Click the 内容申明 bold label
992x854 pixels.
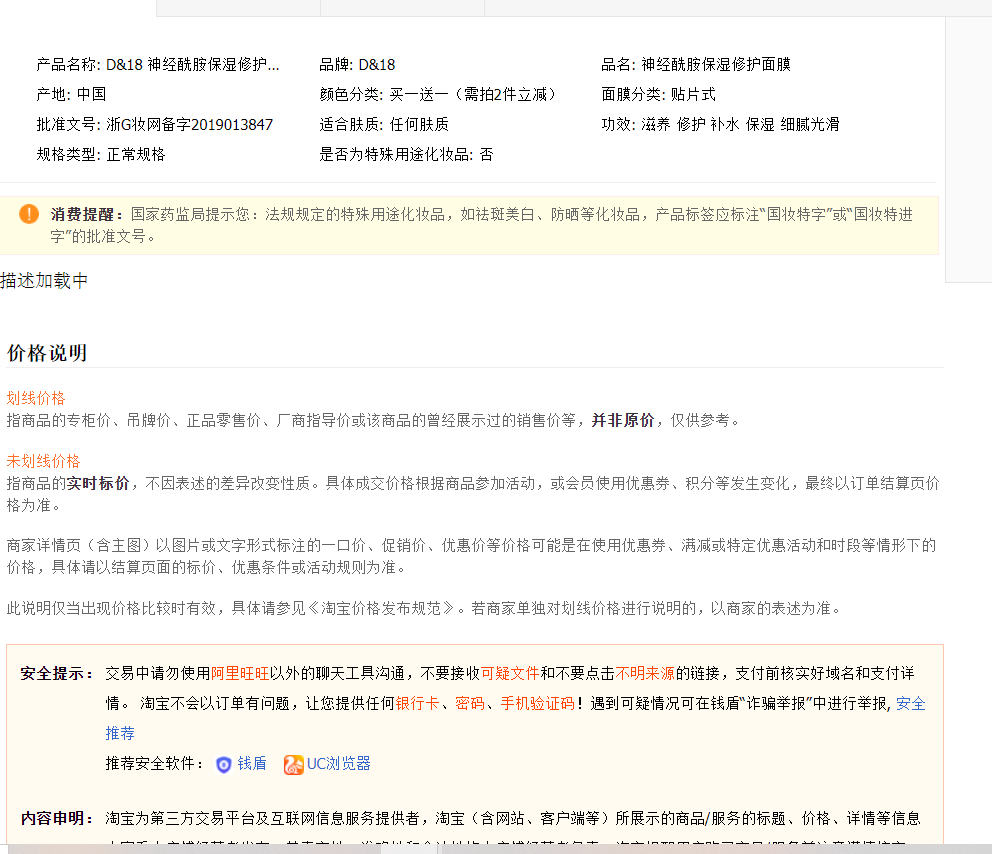(57, 819)
